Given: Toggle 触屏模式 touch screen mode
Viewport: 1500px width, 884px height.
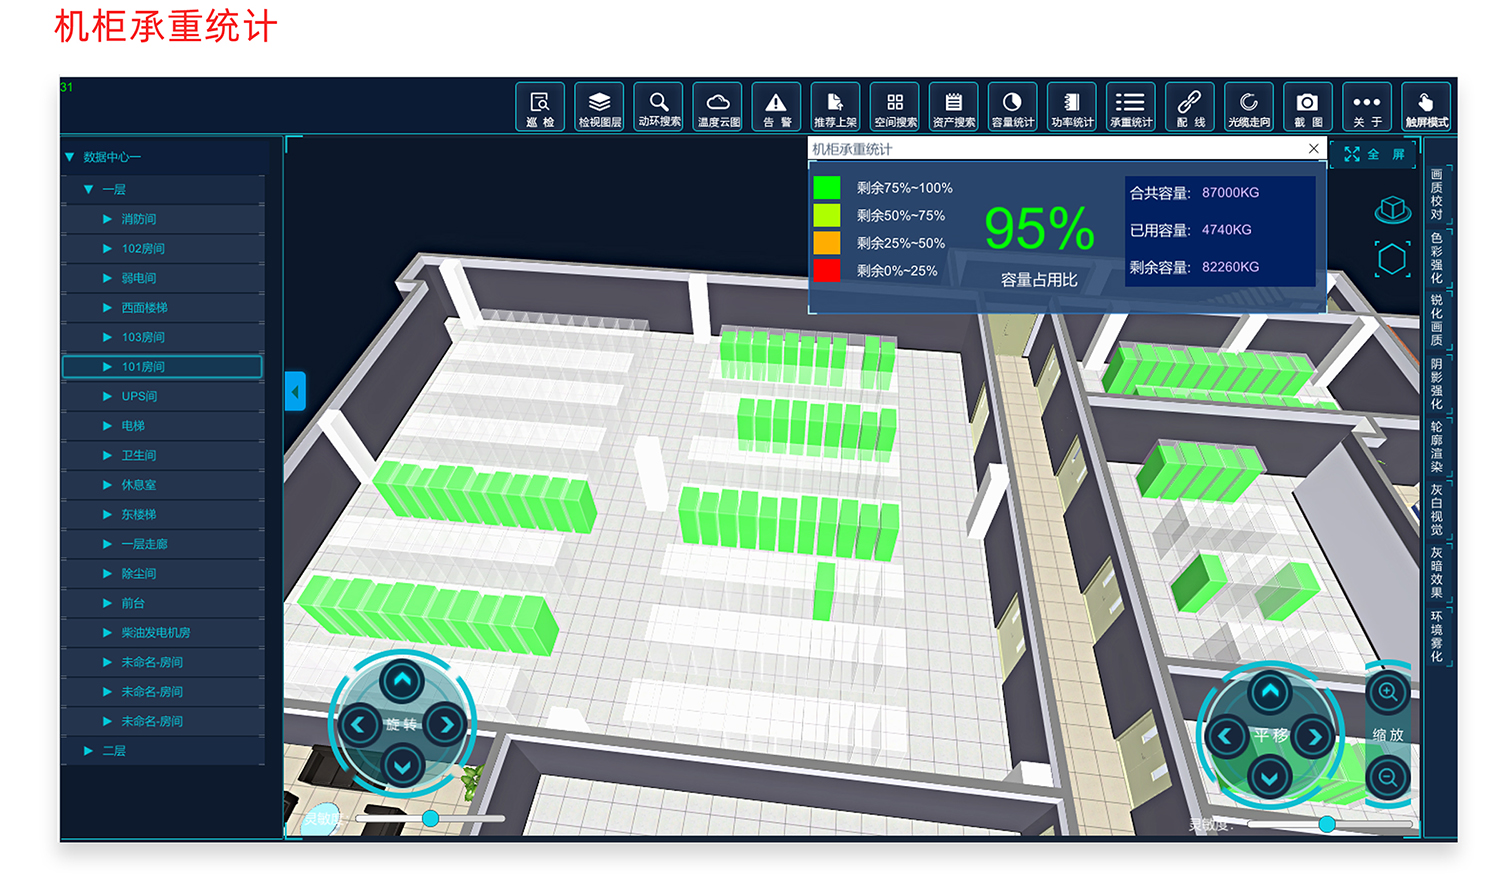Looking at the screenshot, I should (x=1426, y=107).
